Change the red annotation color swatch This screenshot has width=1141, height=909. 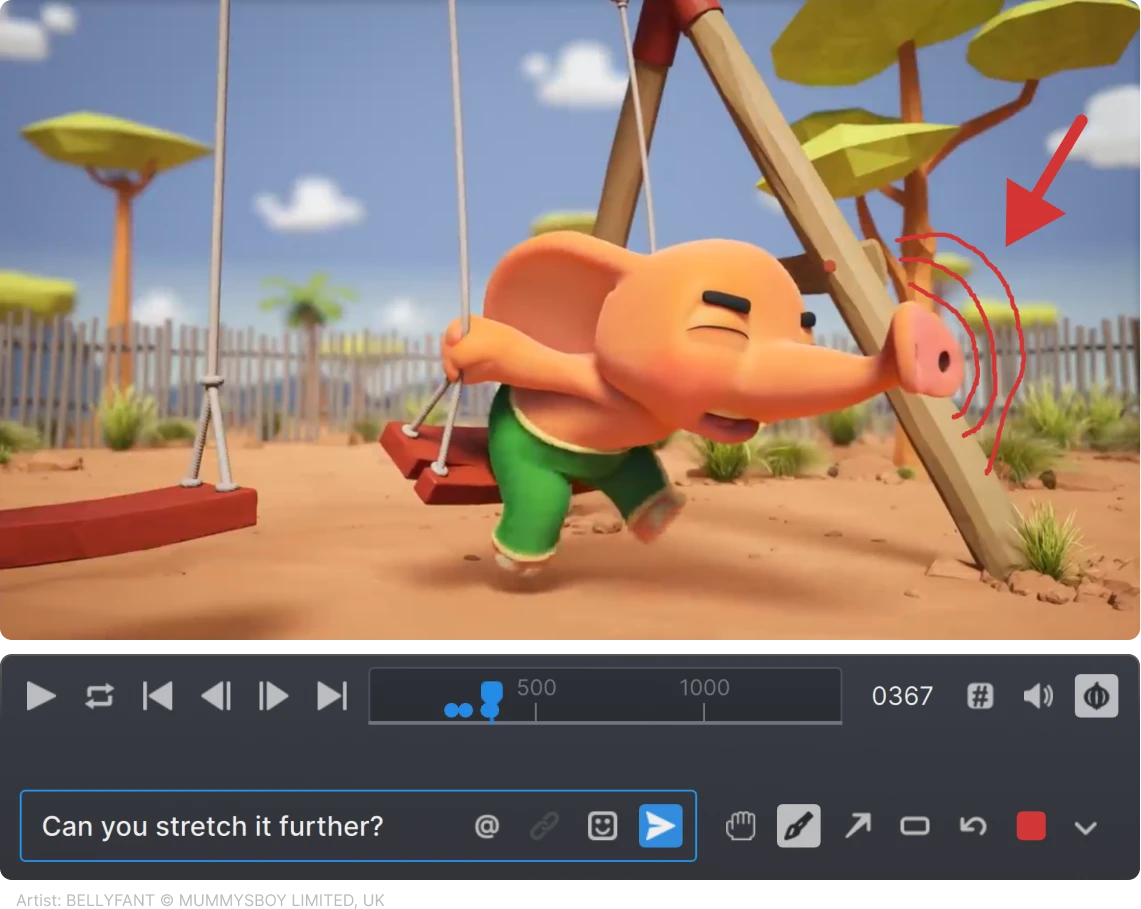(1030, 826)
